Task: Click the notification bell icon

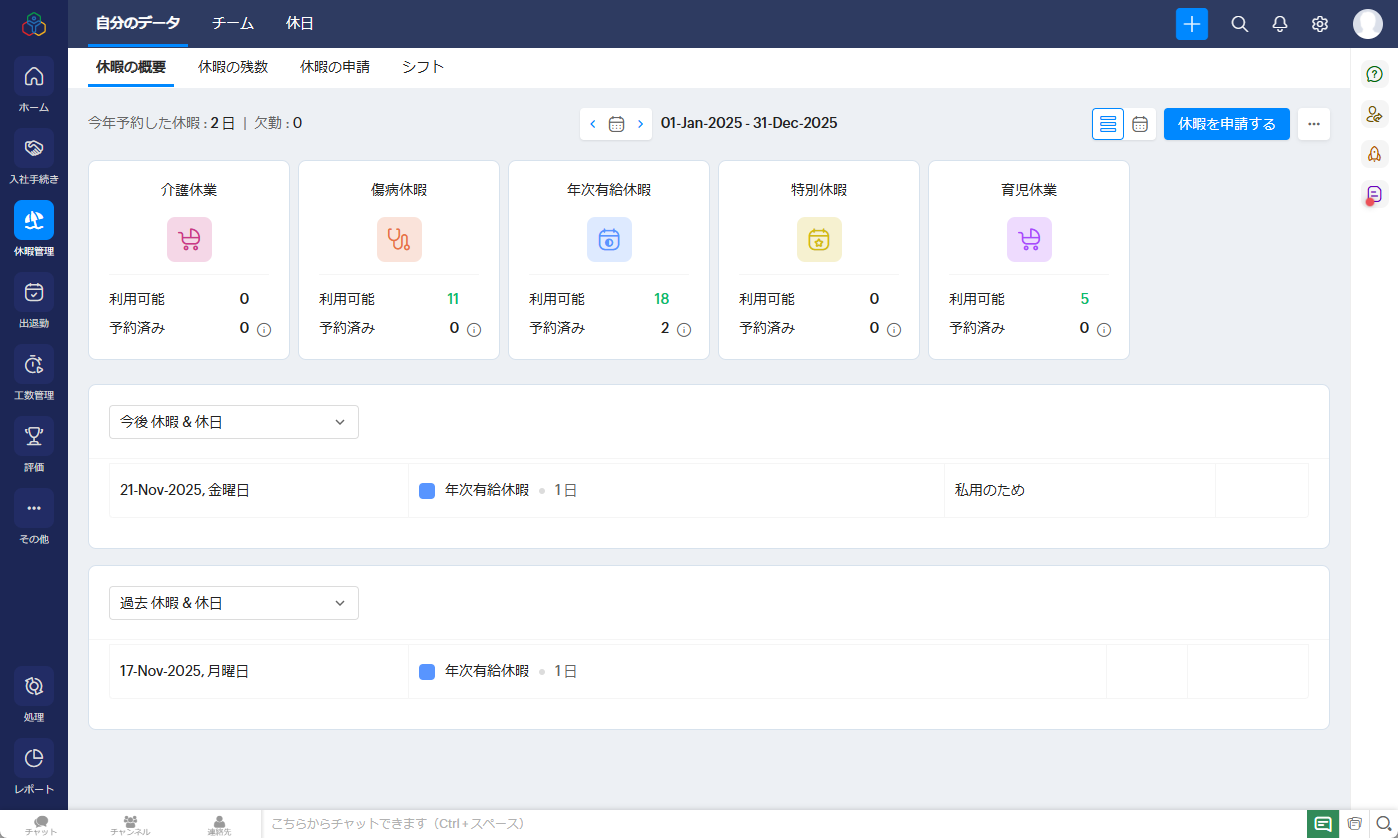Action: click(1279, 24)
